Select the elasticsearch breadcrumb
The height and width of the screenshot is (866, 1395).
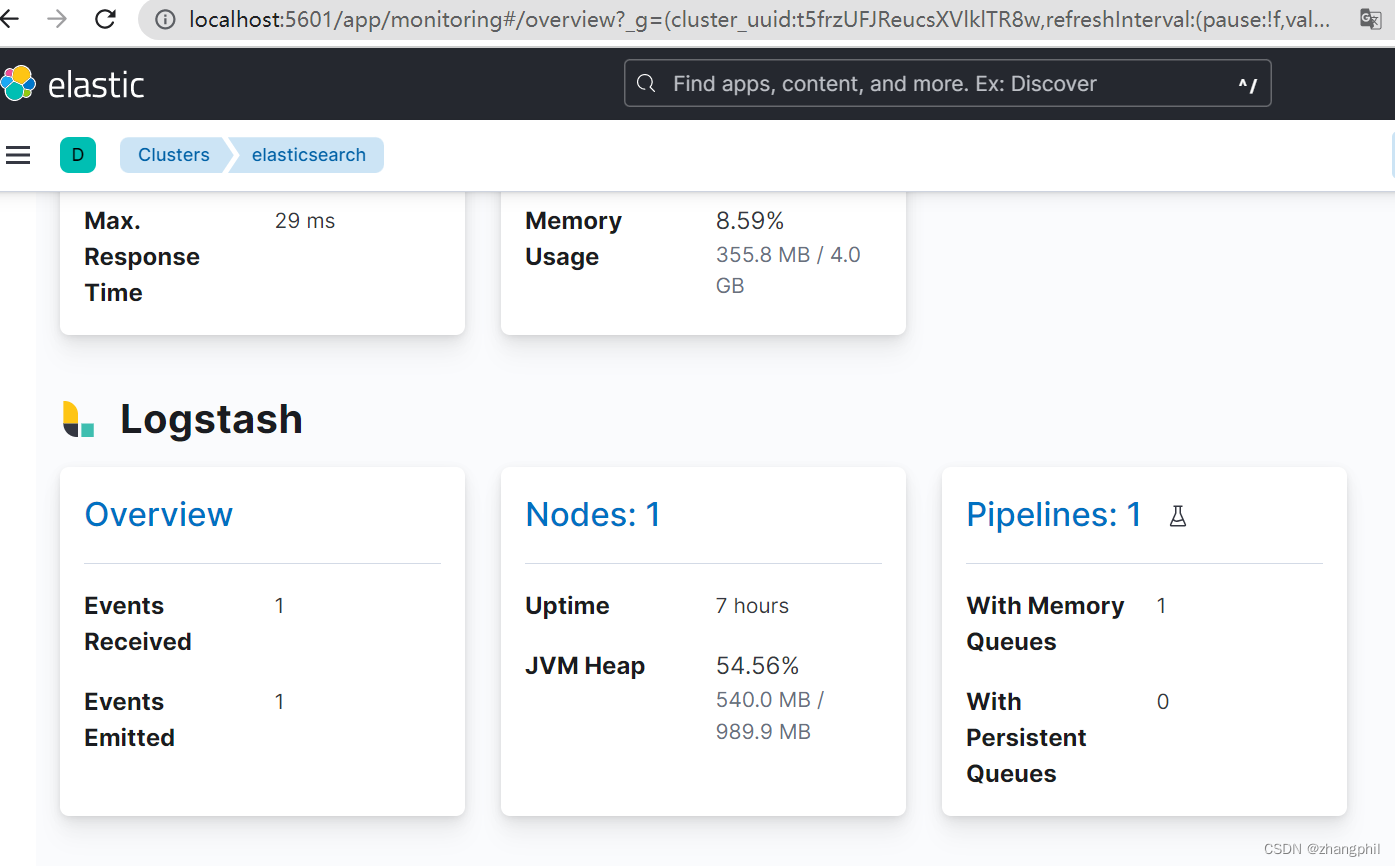click(307, 155)
